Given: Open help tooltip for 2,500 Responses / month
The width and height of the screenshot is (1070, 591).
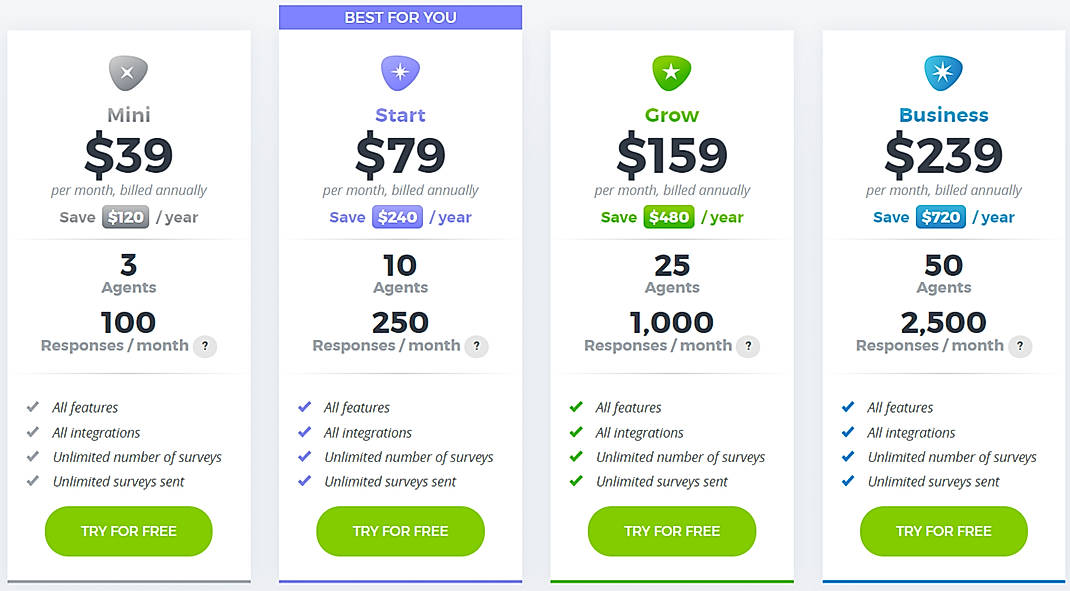Looking at the screenshot, I should tap(1020, 346).
